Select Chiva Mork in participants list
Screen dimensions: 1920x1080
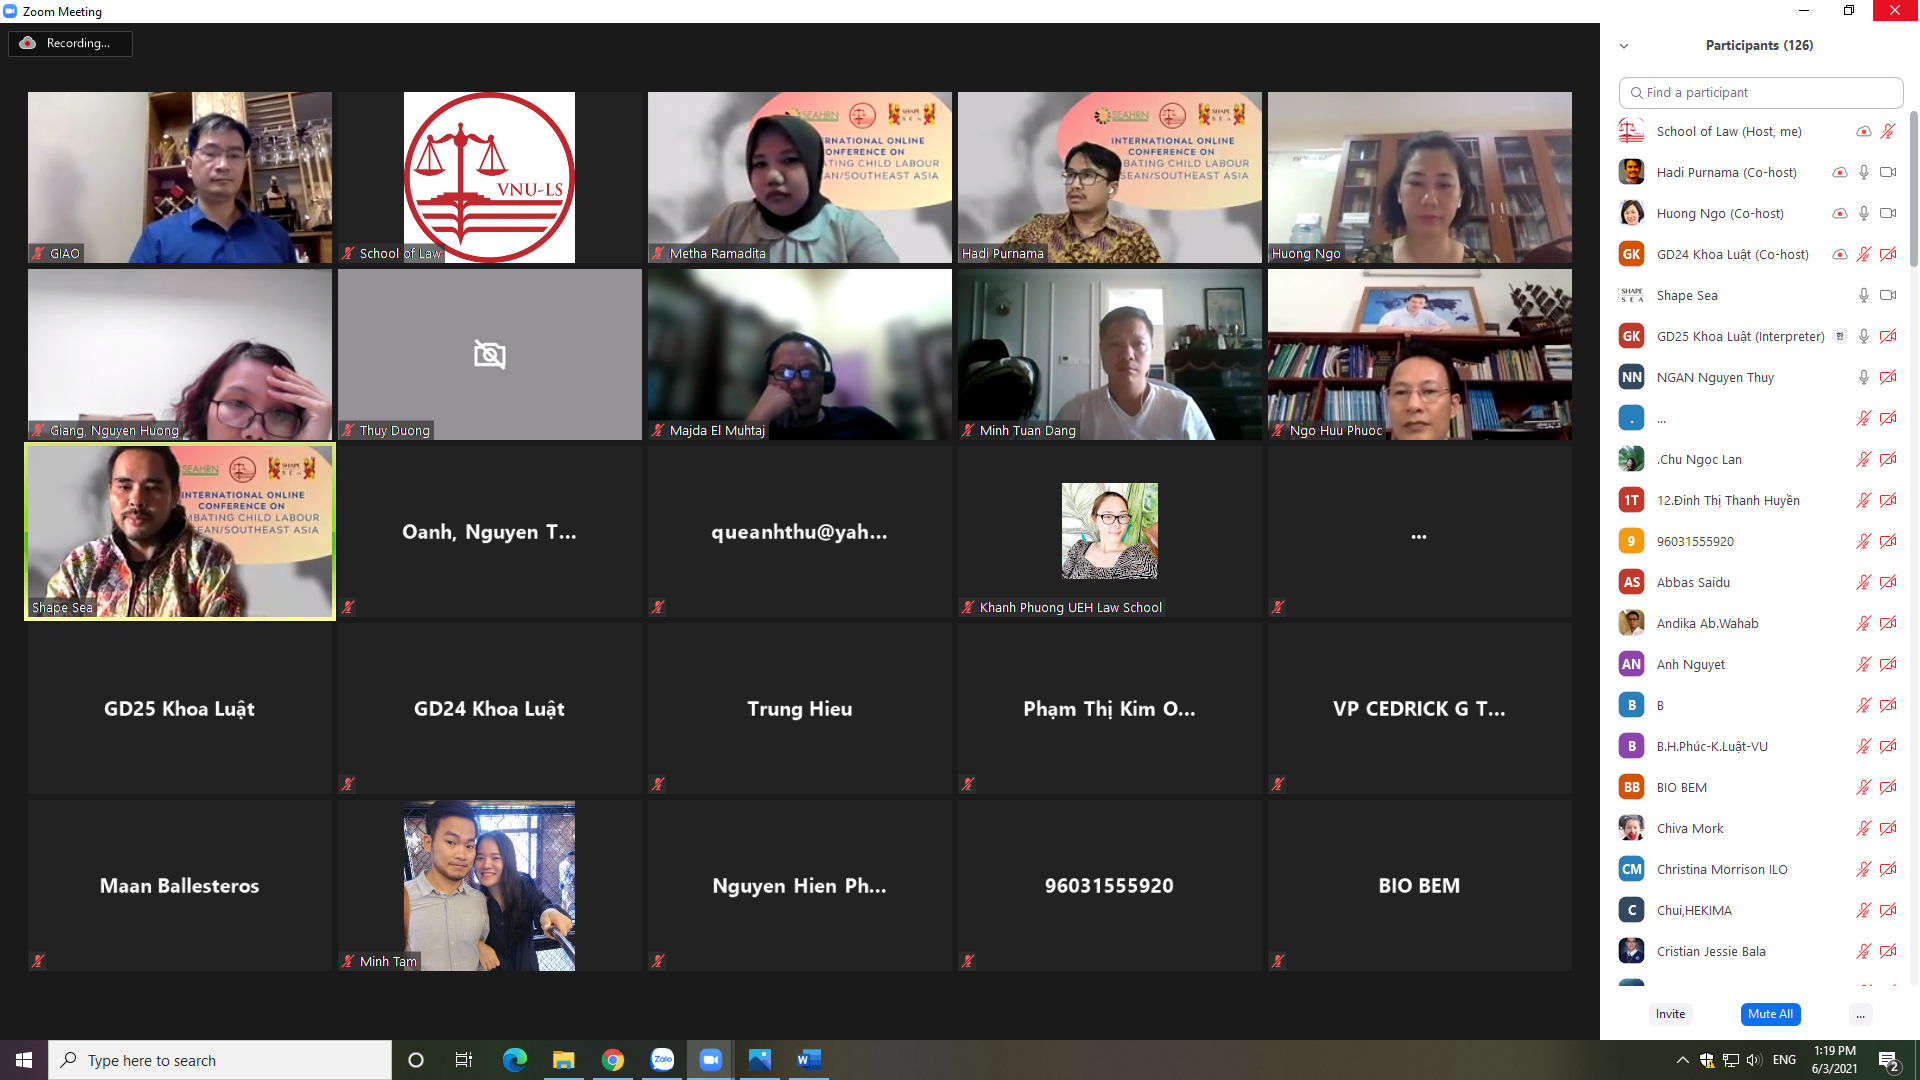1690,828
